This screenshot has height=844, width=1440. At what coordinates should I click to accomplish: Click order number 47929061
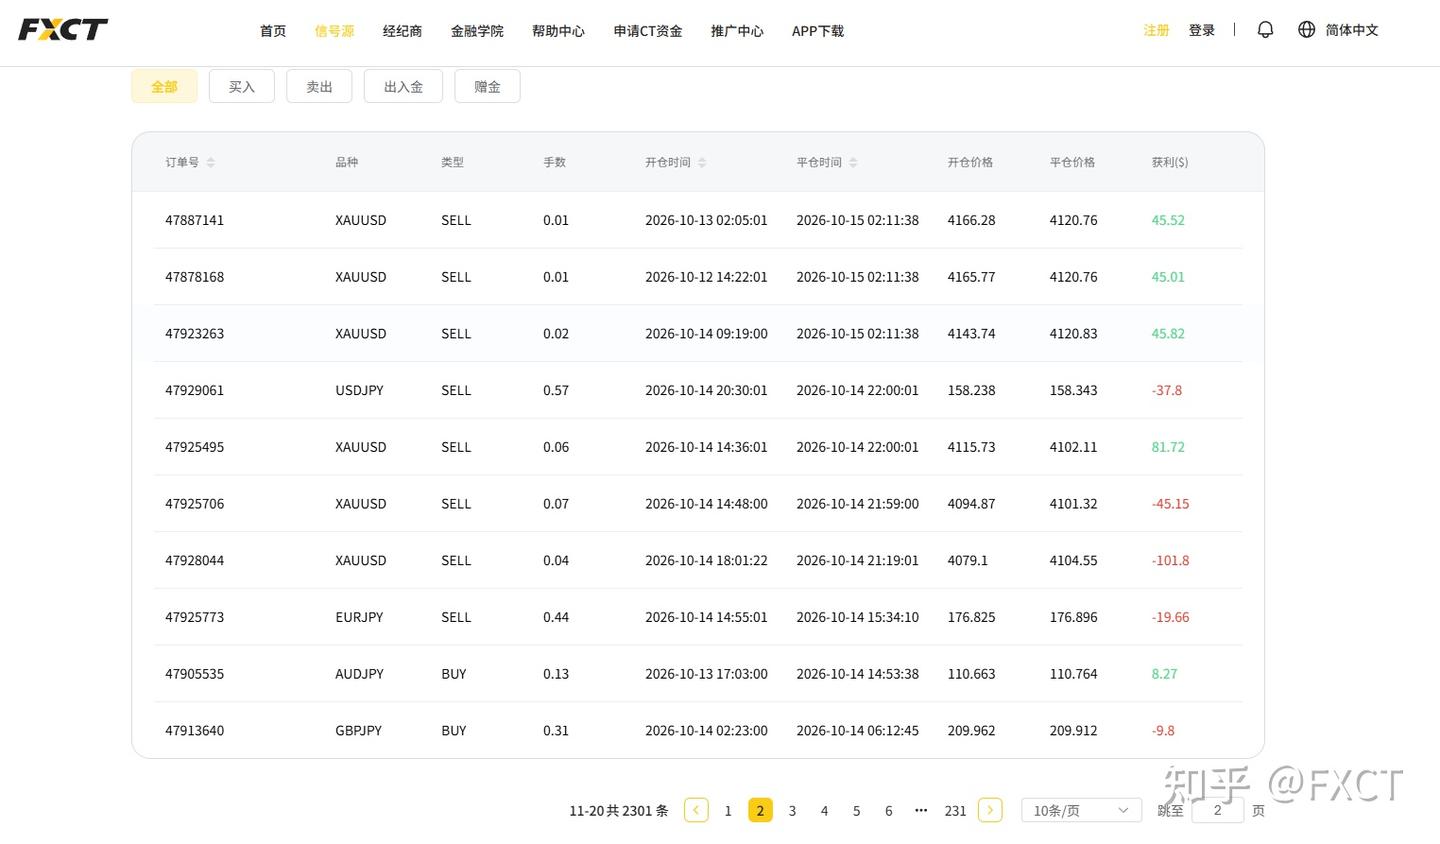pos(194,390)
